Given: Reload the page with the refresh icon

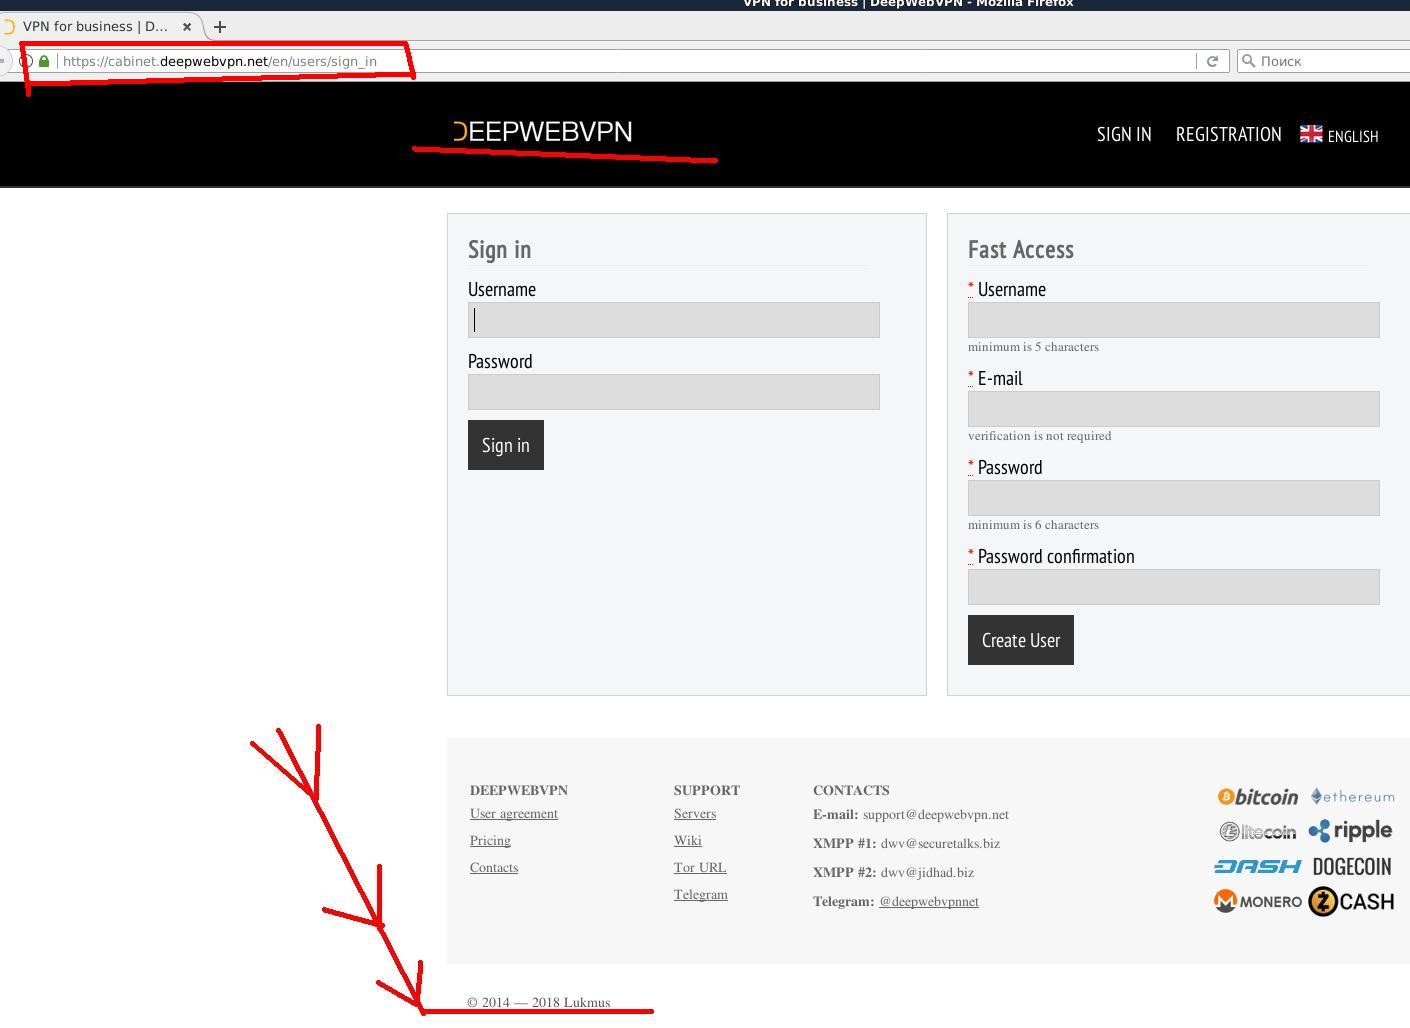Looking at the screenshot, I should [1212, 61].
